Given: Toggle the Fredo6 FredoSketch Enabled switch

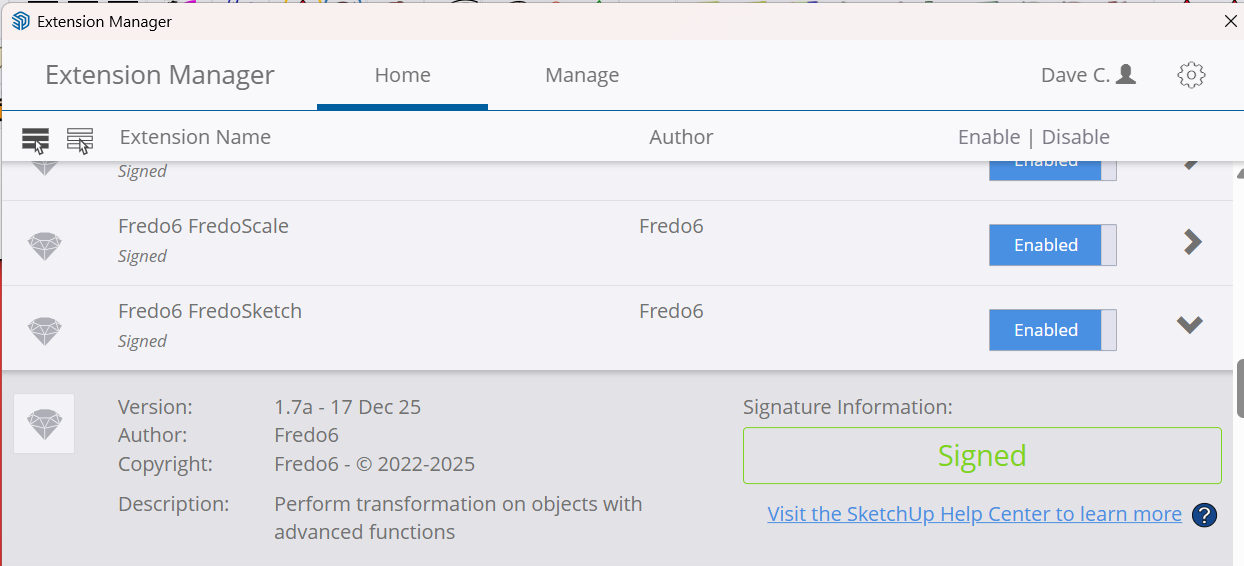Looking at the screenshot, I should click(x=1052, y=330).
